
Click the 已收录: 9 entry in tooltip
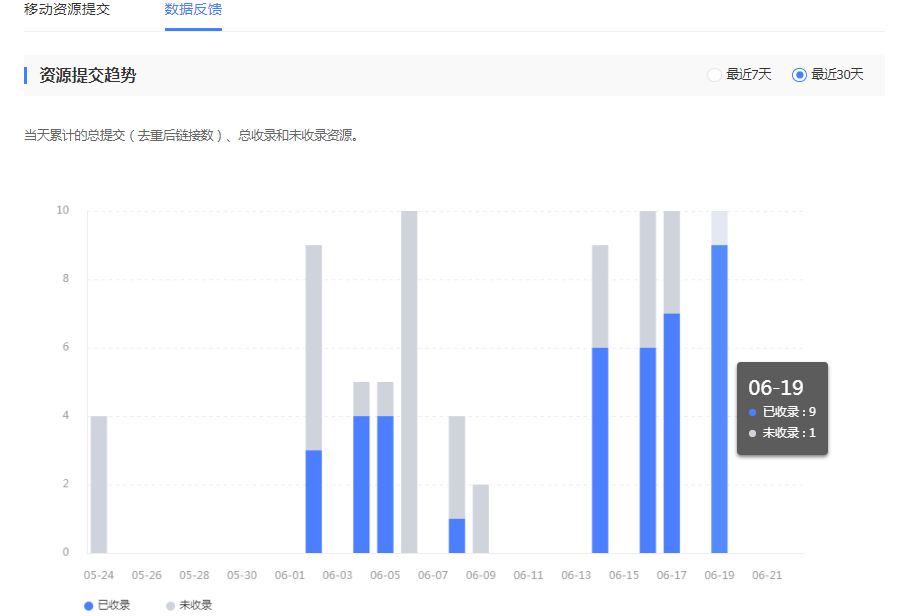tap(786, 411)
